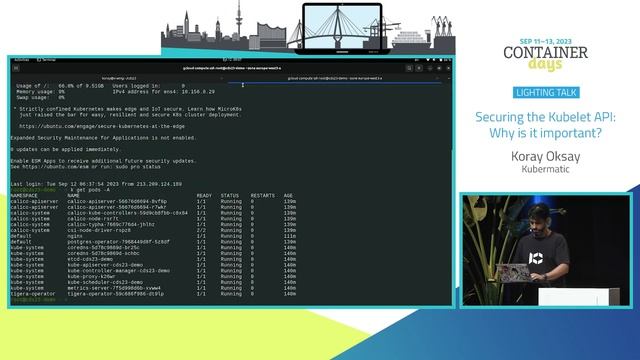Open the GNOME Activities overview
This screenshot has width=640, height=360.
(x=22, y=60)
